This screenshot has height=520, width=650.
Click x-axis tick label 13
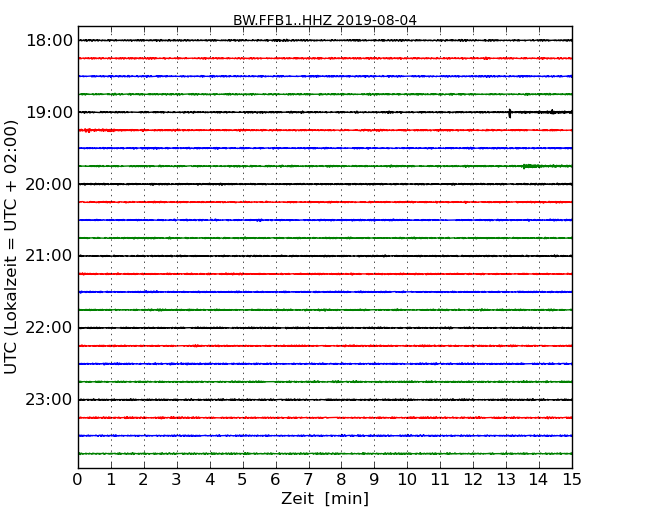[x=506, y=480]
